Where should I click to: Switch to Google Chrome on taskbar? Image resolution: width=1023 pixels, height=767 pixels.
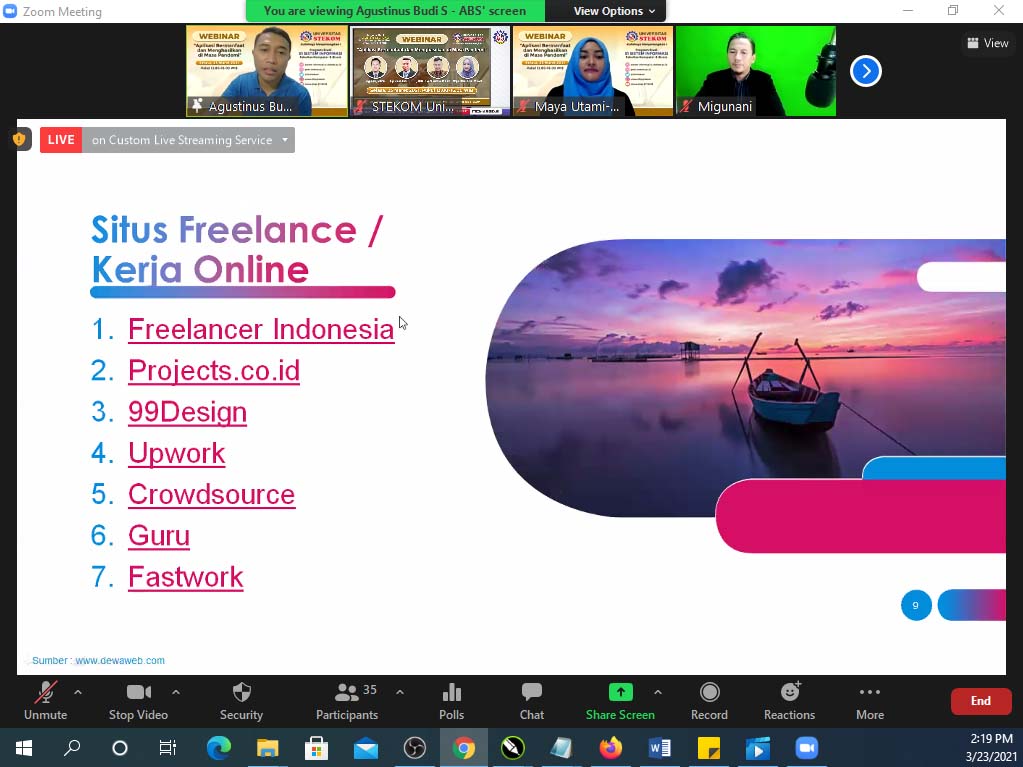pos(464,747)
